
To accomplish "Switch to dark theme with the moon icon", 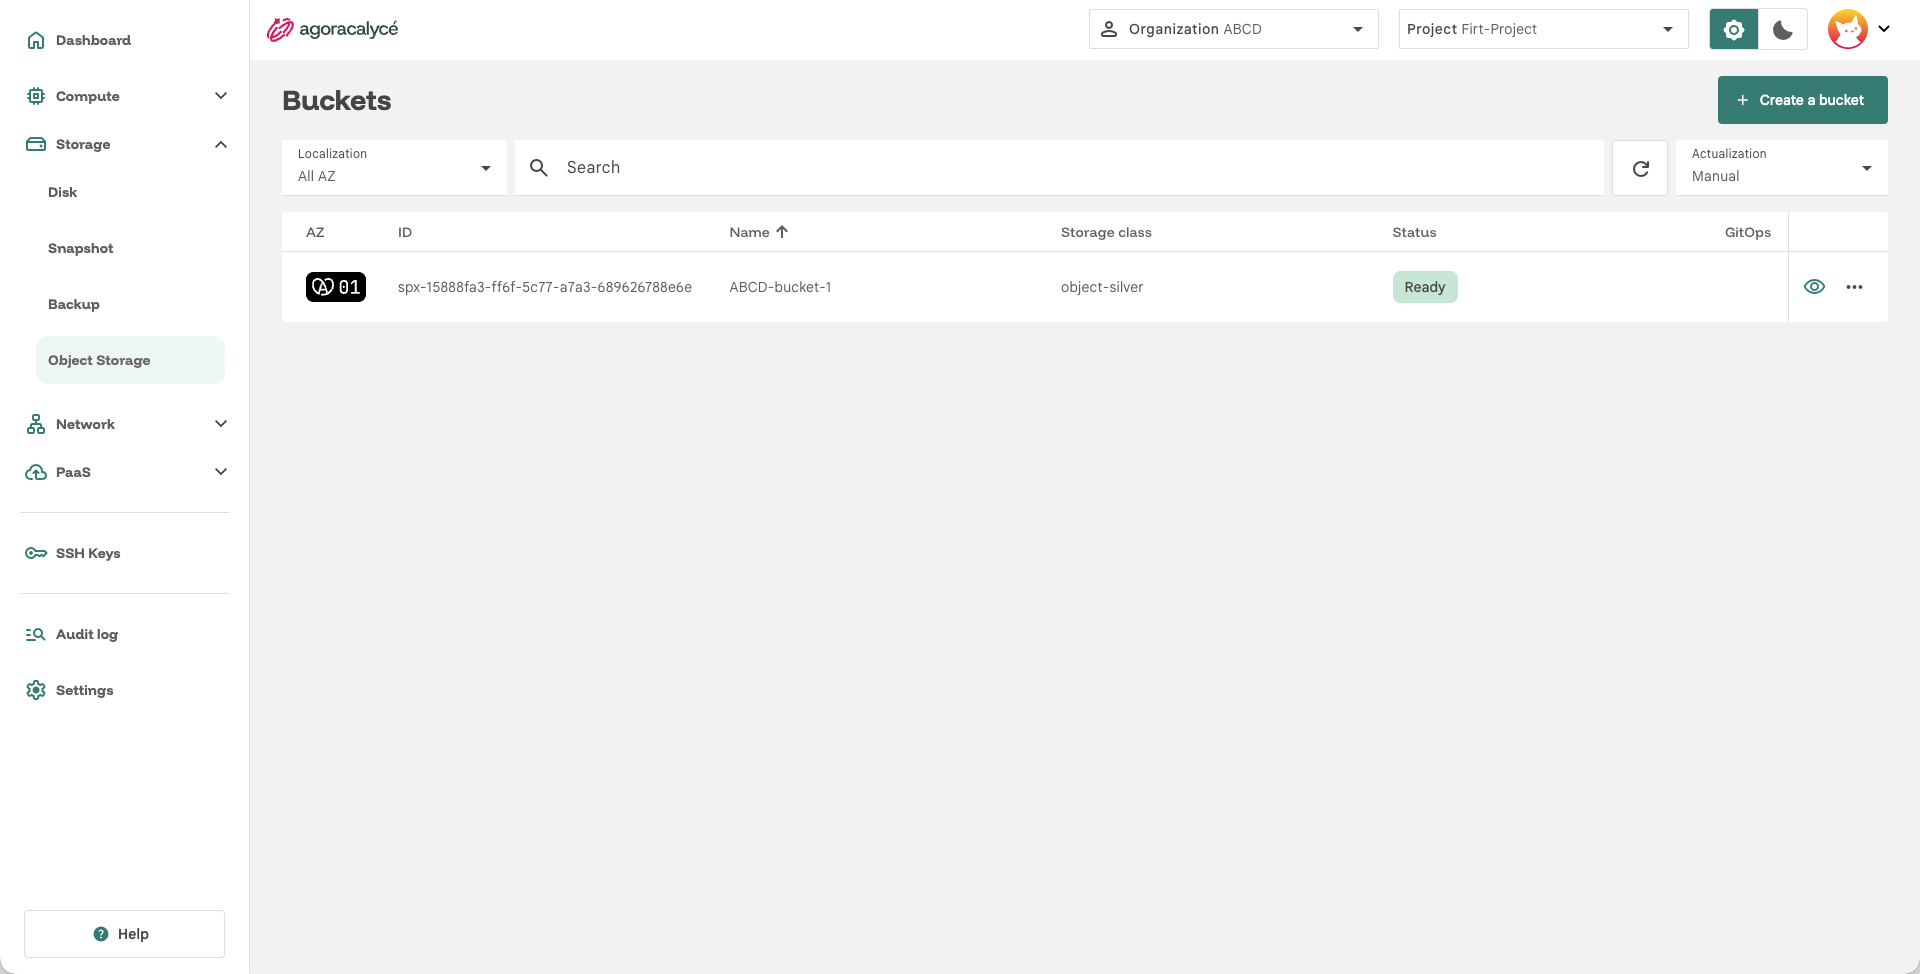I will 1783,29.
